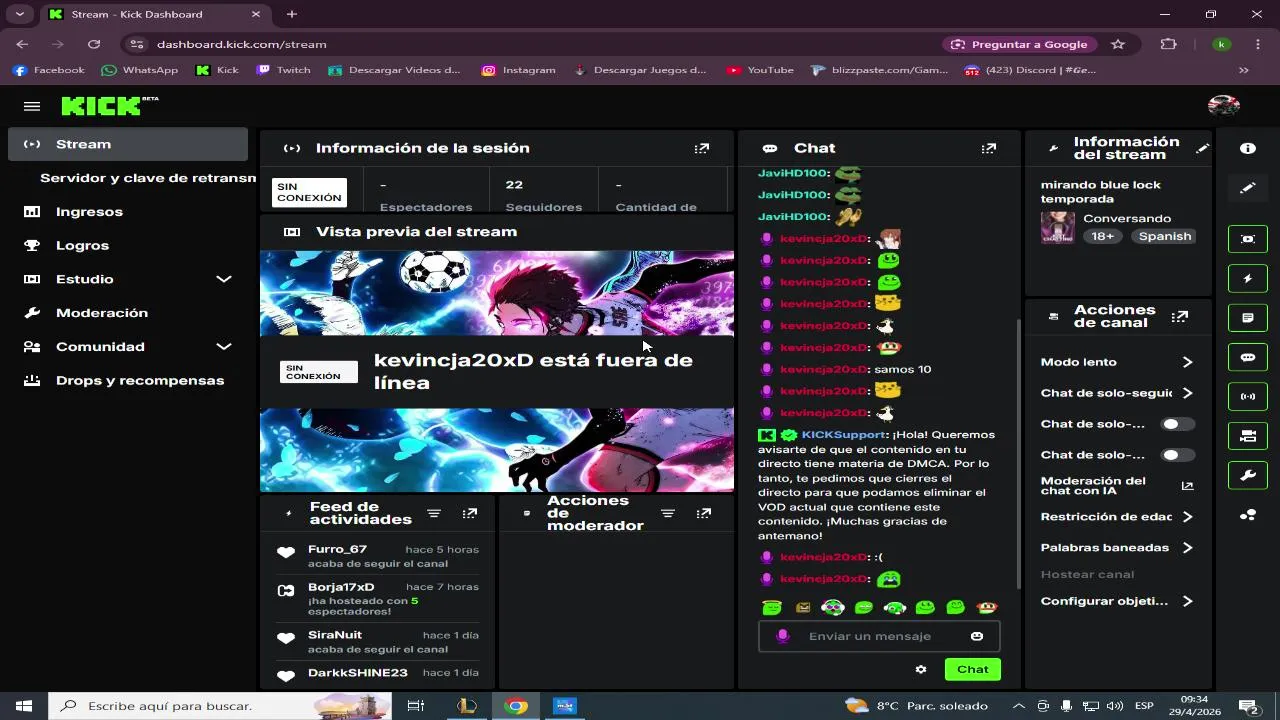Click the broadcast signal icon in the right toolbar

tap(1248, 396)
